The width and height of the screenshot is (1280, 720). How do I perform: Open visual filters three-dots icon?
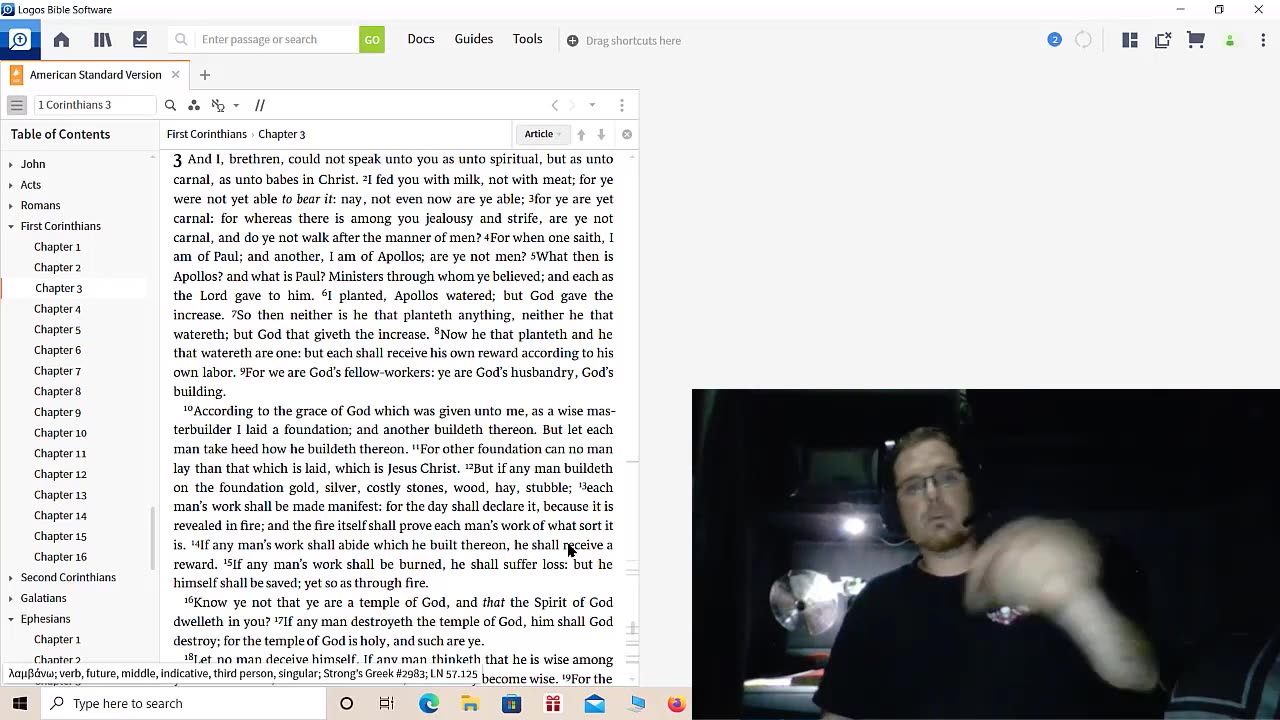point(194,105)
